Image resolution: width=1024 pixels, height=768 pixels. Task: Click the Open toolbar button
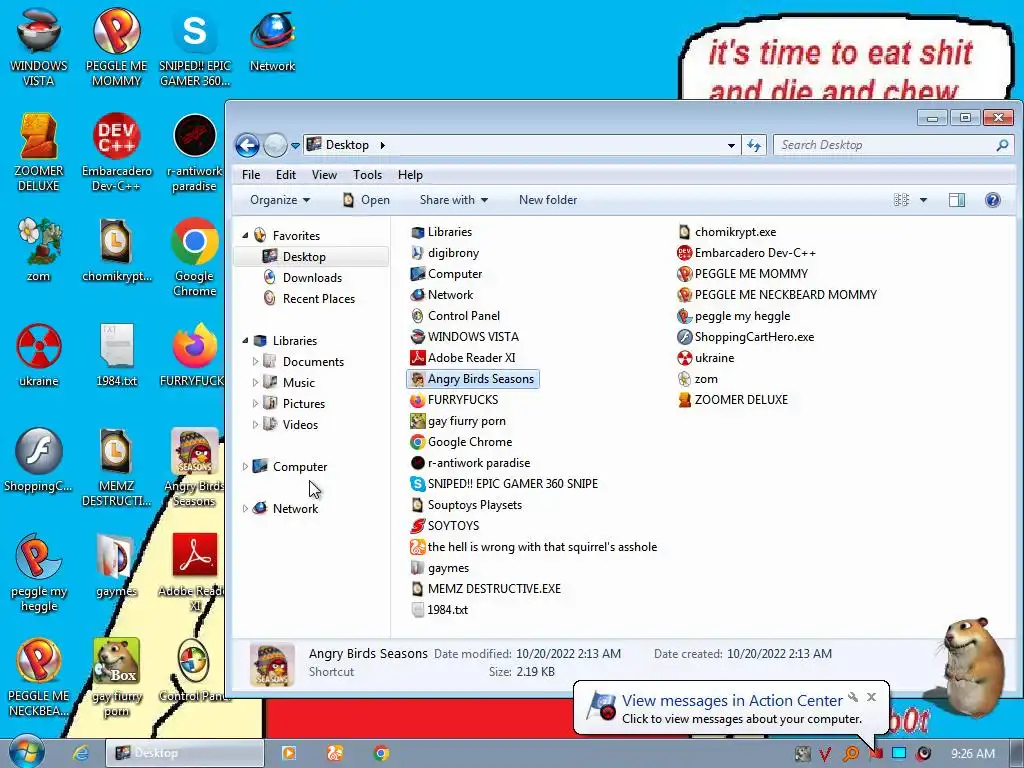[x=366, y=200]
